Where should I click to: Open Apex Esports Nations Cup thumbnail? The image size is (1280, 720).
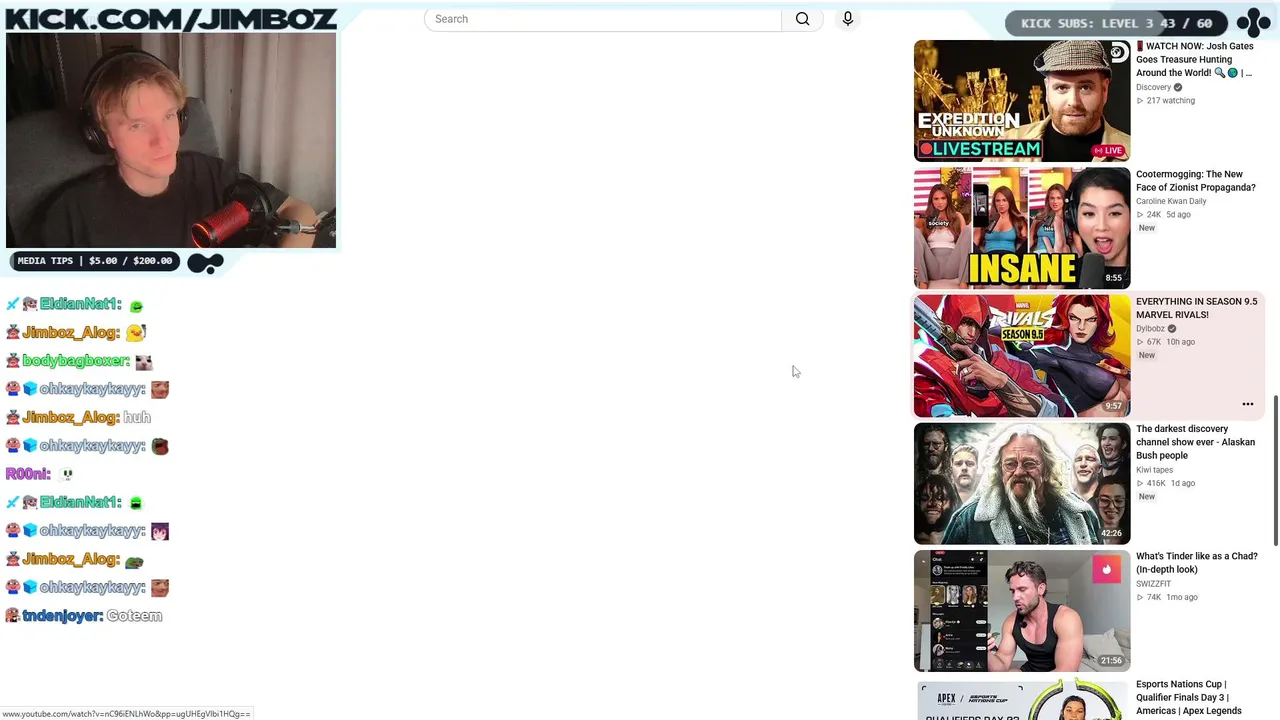pyautogui.click(x=1022, y=699)
